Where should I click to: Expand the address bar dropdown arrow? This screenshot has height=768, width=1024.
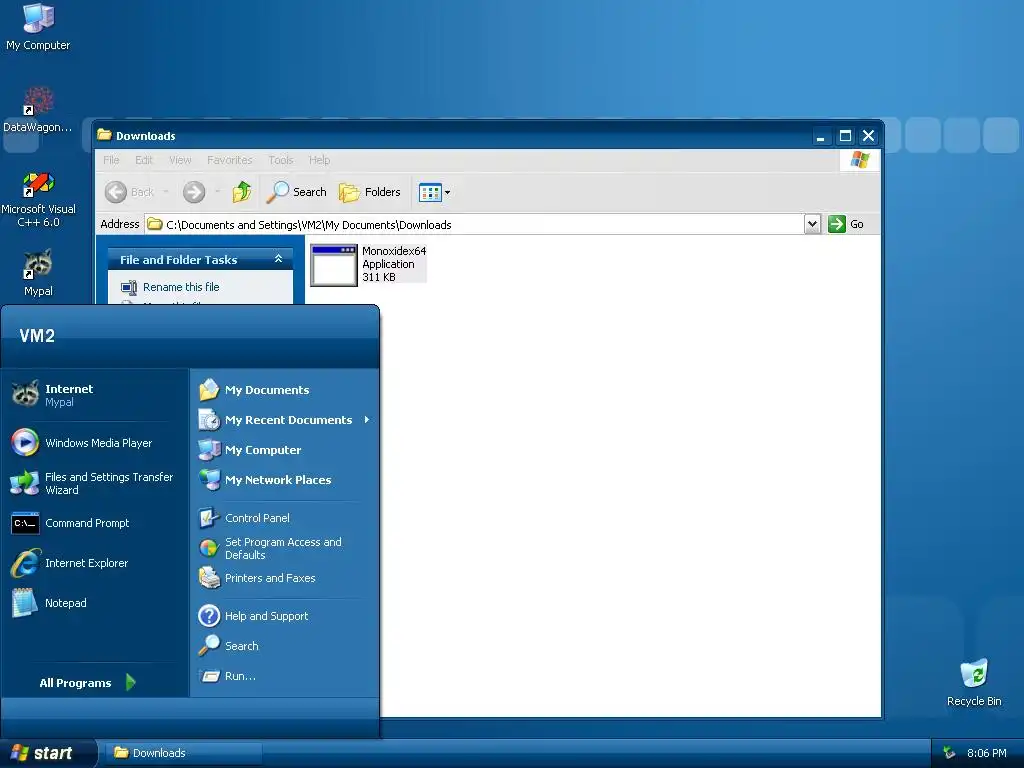812,224
